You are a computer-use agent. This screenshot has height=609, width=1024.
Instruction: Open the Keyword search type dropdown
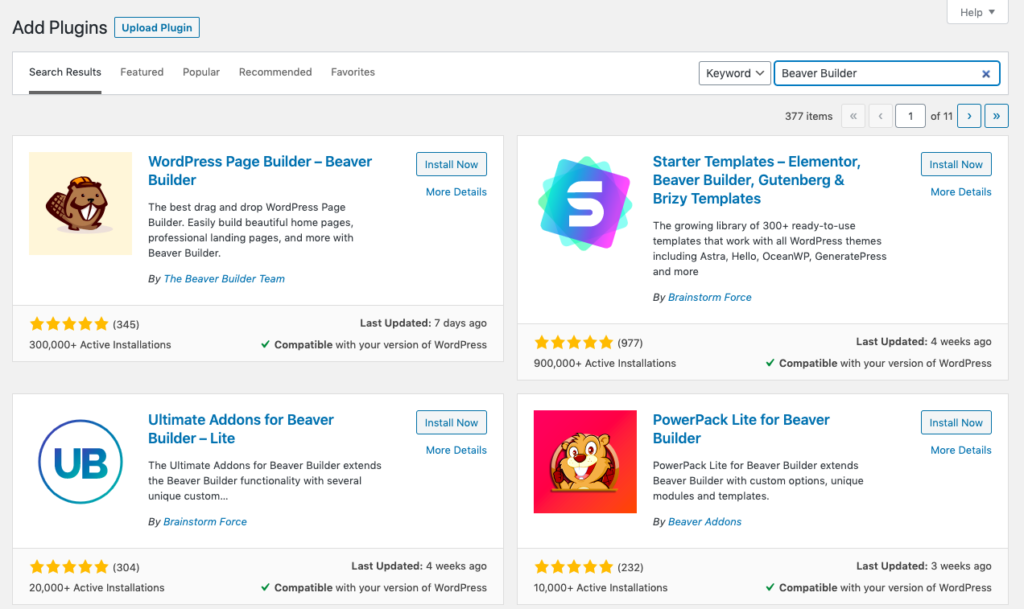(734, 73)
